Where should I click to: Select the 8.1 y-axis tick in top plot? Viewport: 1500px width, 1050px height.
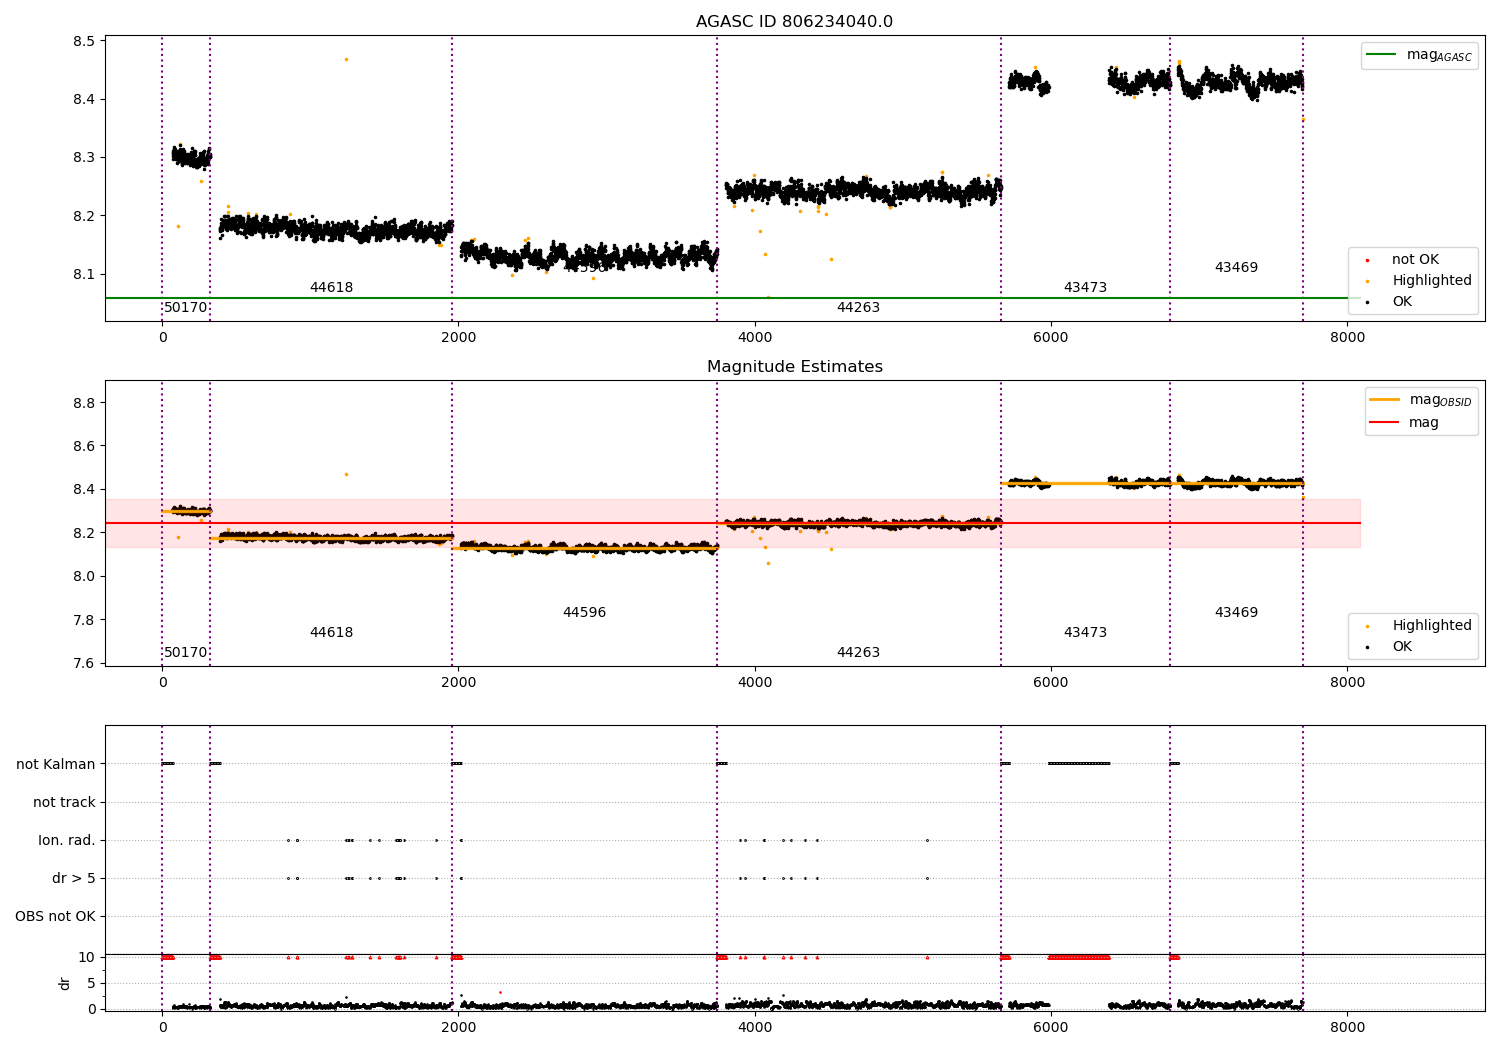pyautogui.click(x=84, y=274)
